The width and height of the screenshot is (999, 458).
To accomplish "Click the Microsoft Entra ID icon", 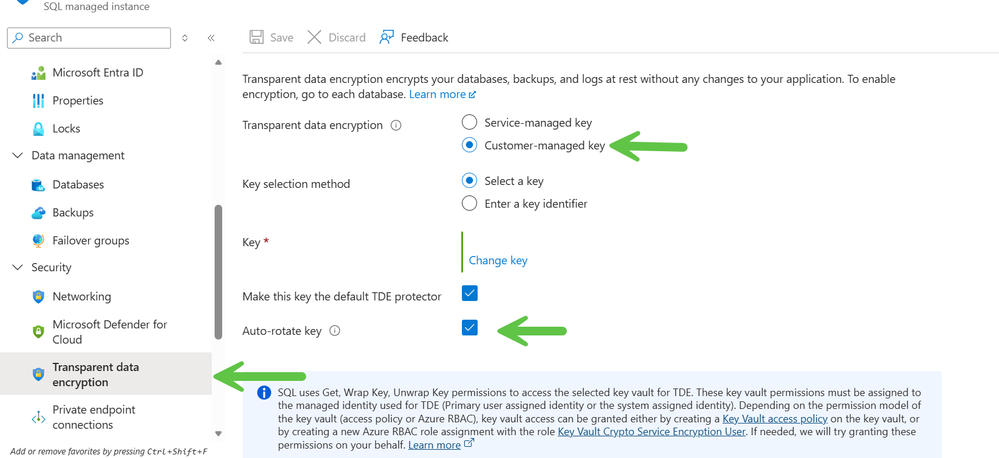I will pyautogui.click(x=38, y=73).
